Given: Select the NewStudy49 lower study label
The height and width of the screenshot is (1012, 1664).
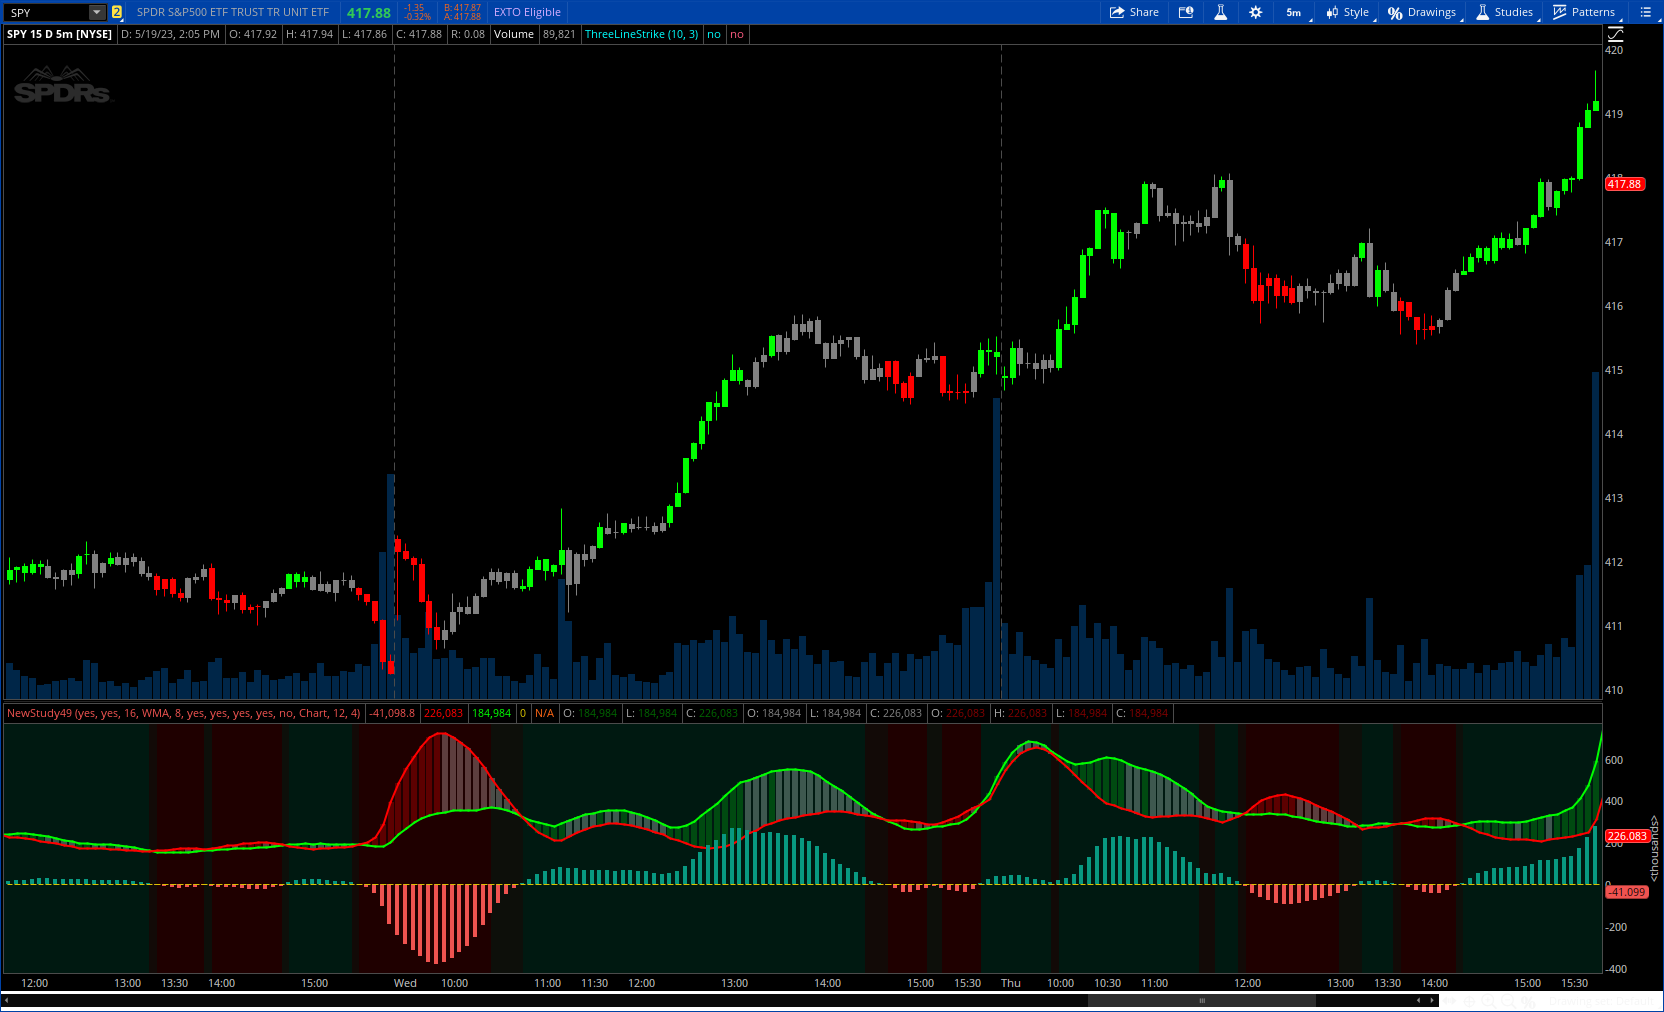Looking at the screenshot, I should coord(184,713).
